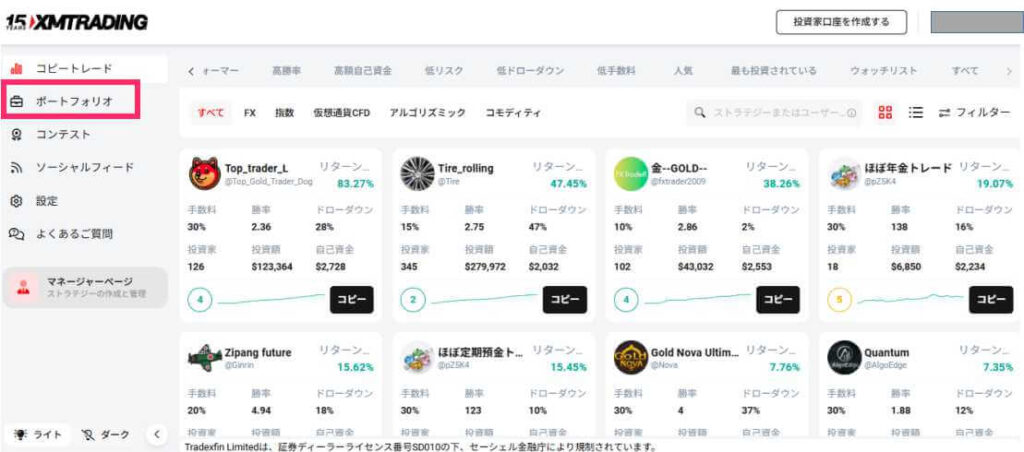Viewport: 1024px width, 452px height.
Task: Click the strategy or user search field
Action: click(x=775, y=113)
